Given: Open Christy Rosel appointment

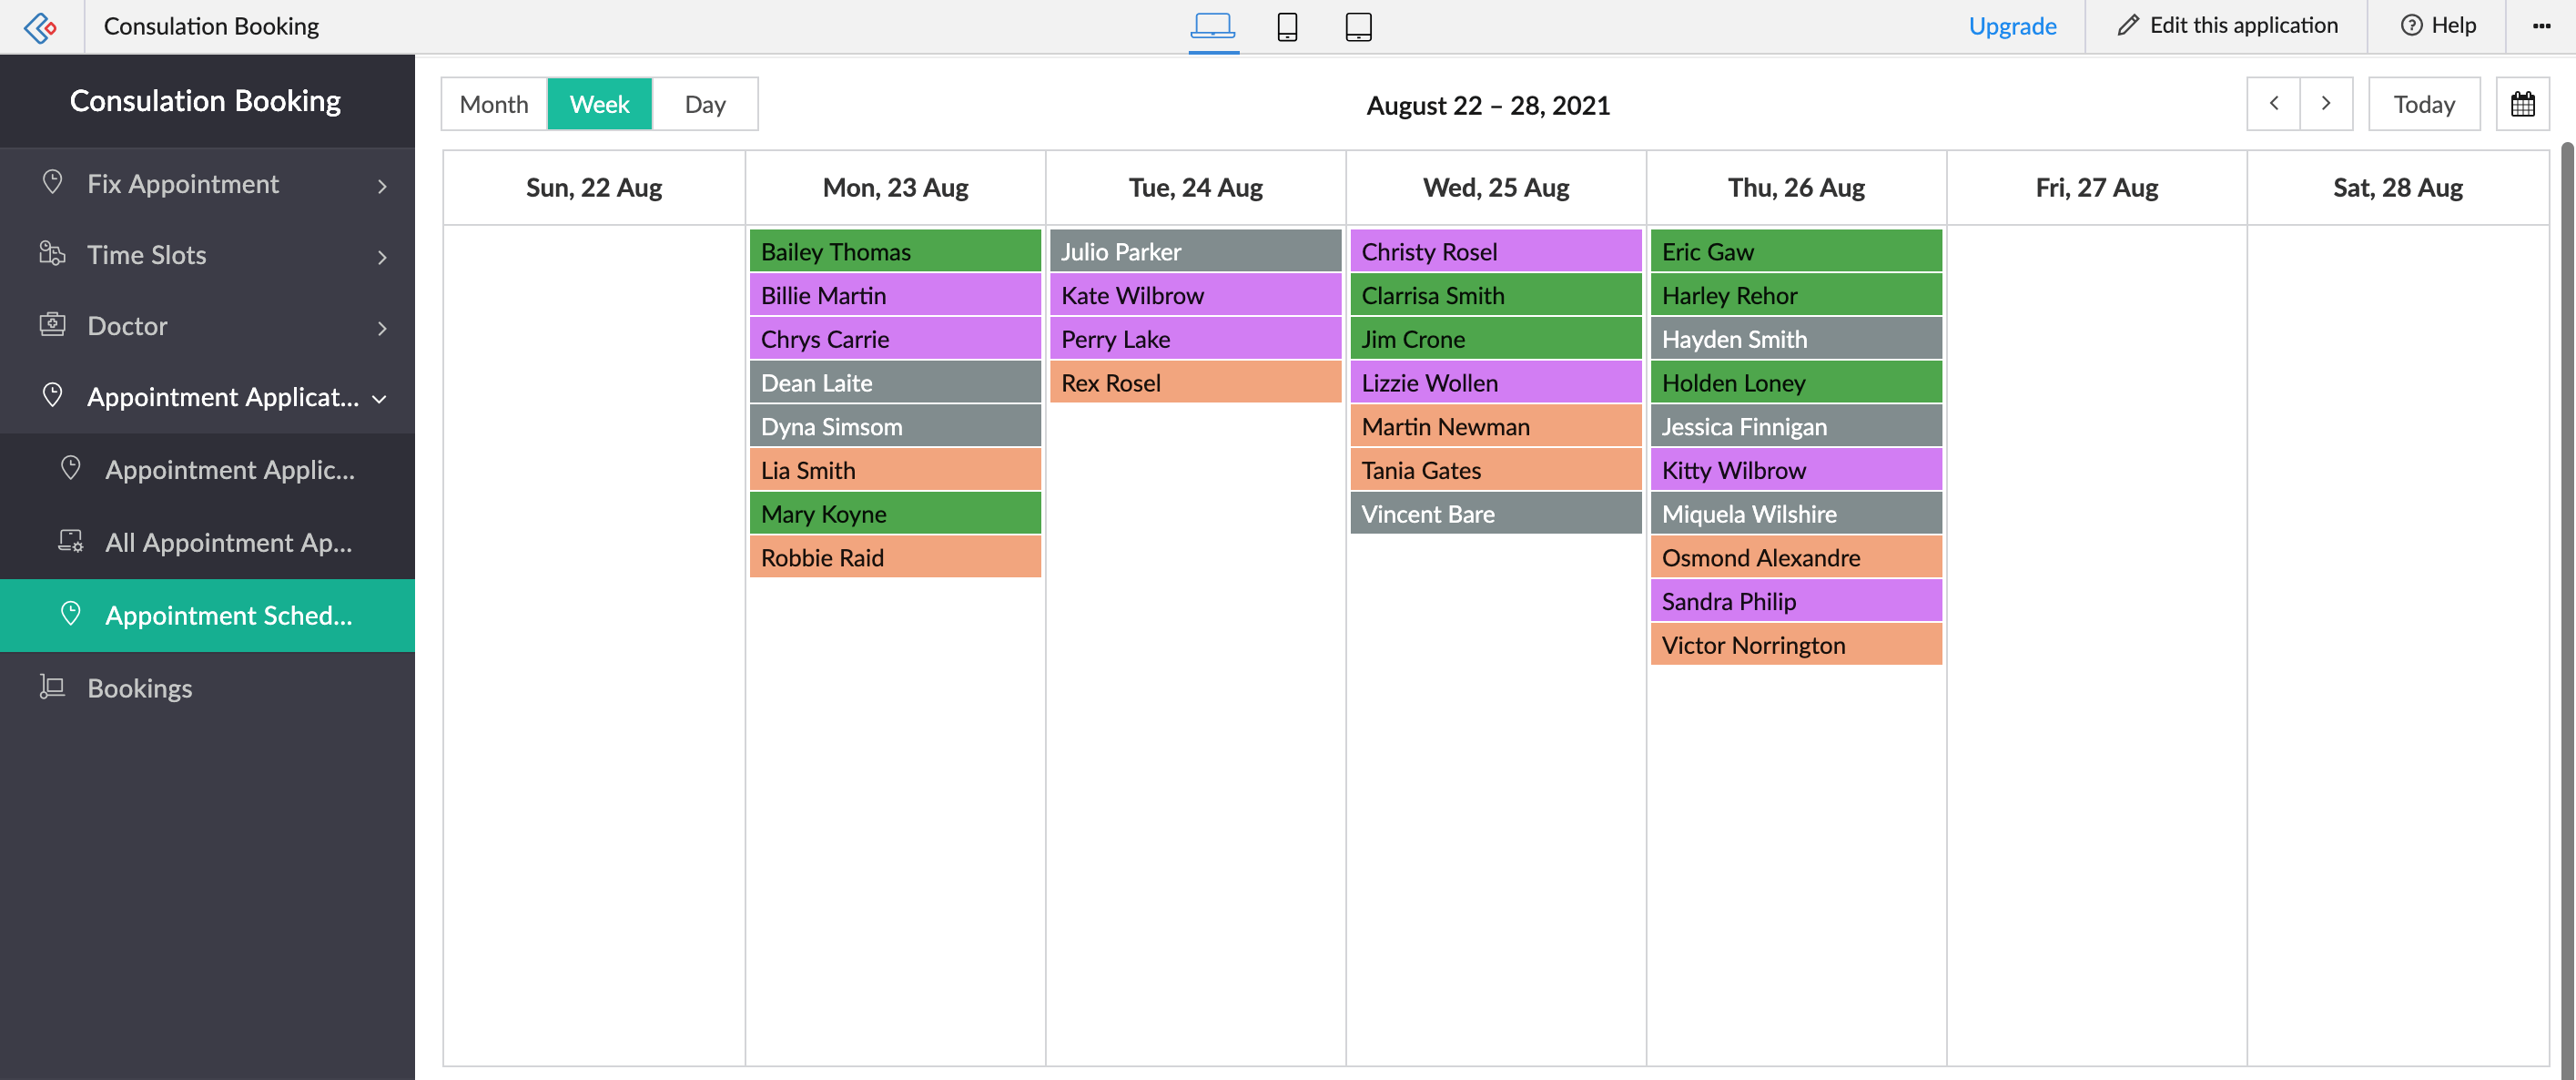Looking at the screenshot, I should (x=1496, y=251).
